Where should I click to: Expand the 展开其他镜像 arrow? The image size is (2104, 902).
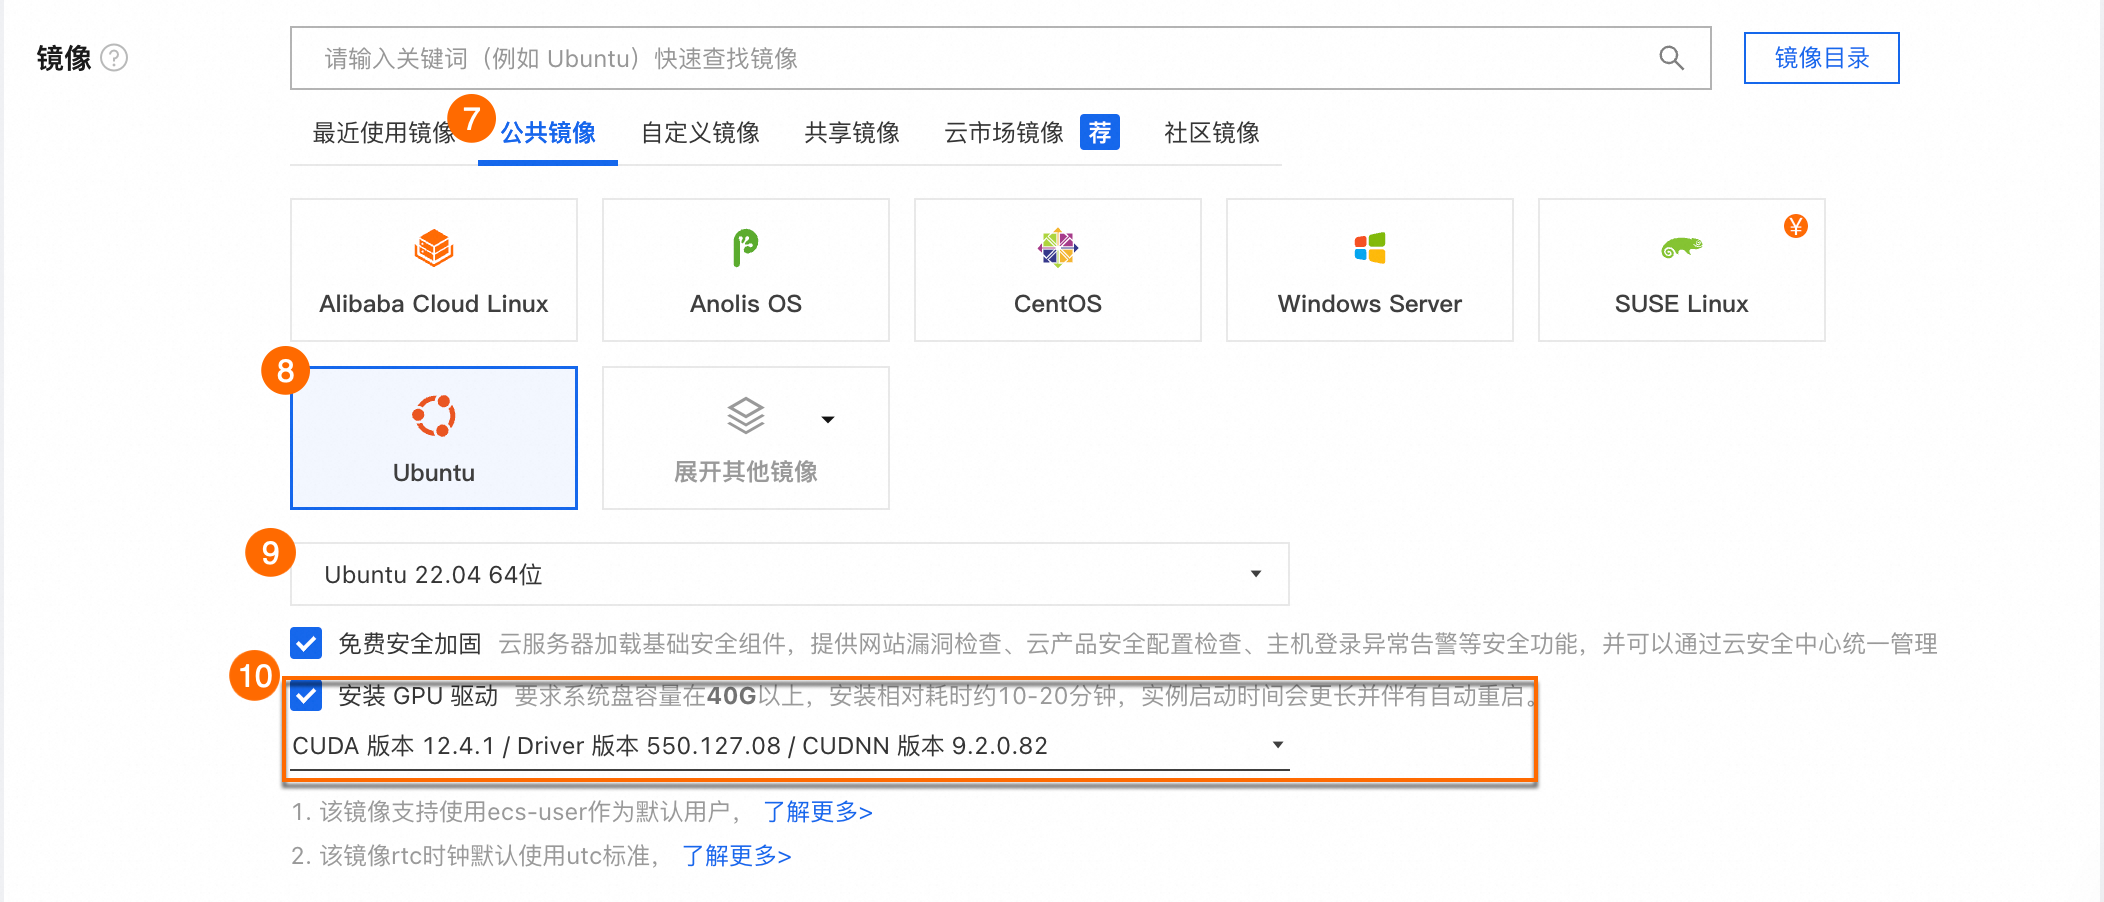828,419
